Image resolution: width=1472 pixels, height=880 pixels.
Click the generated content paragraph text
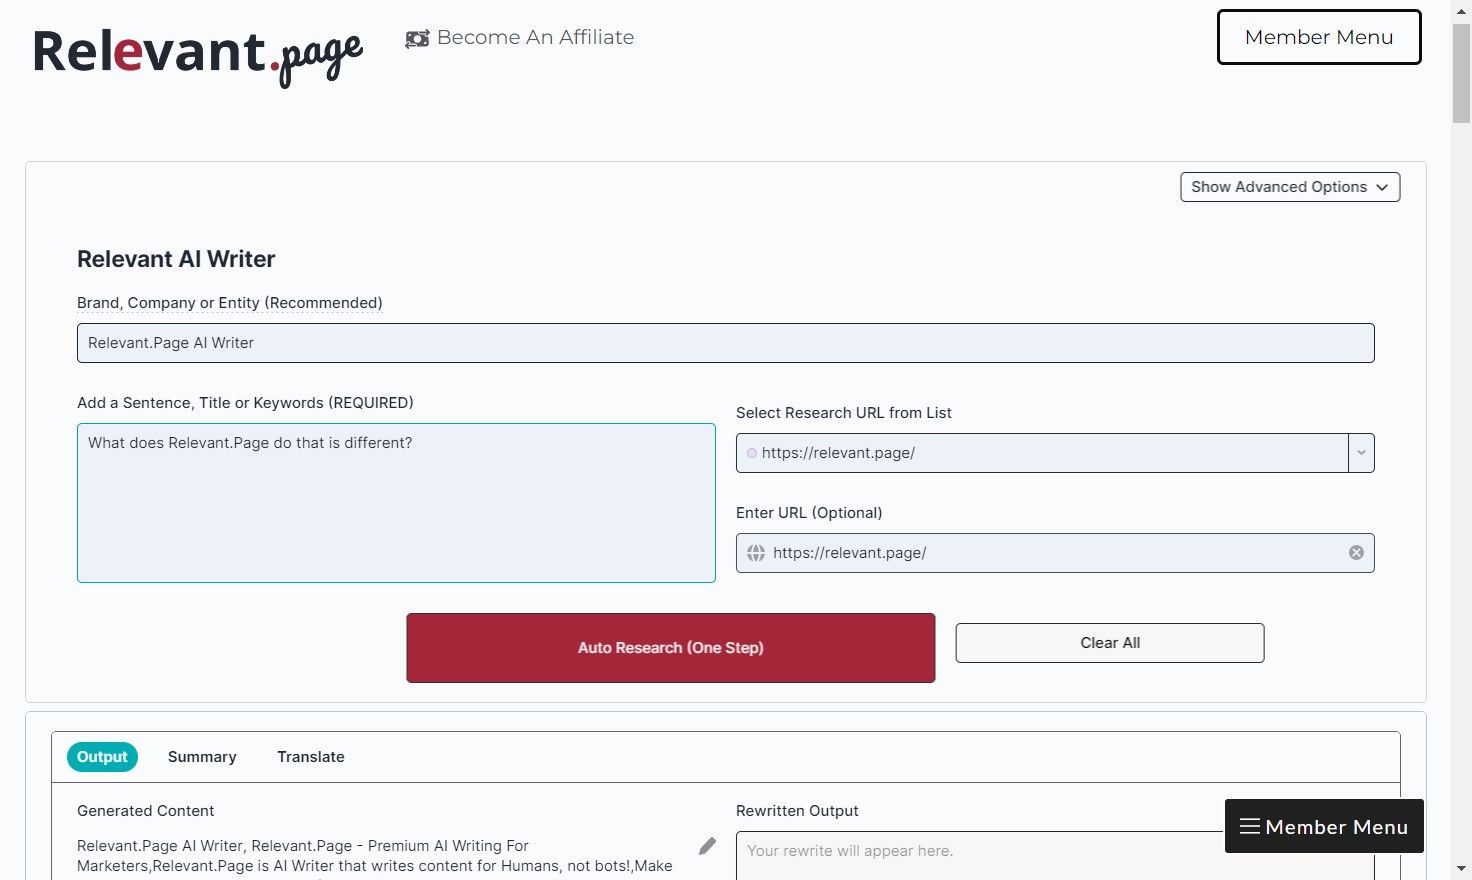[x=375, y=858]
